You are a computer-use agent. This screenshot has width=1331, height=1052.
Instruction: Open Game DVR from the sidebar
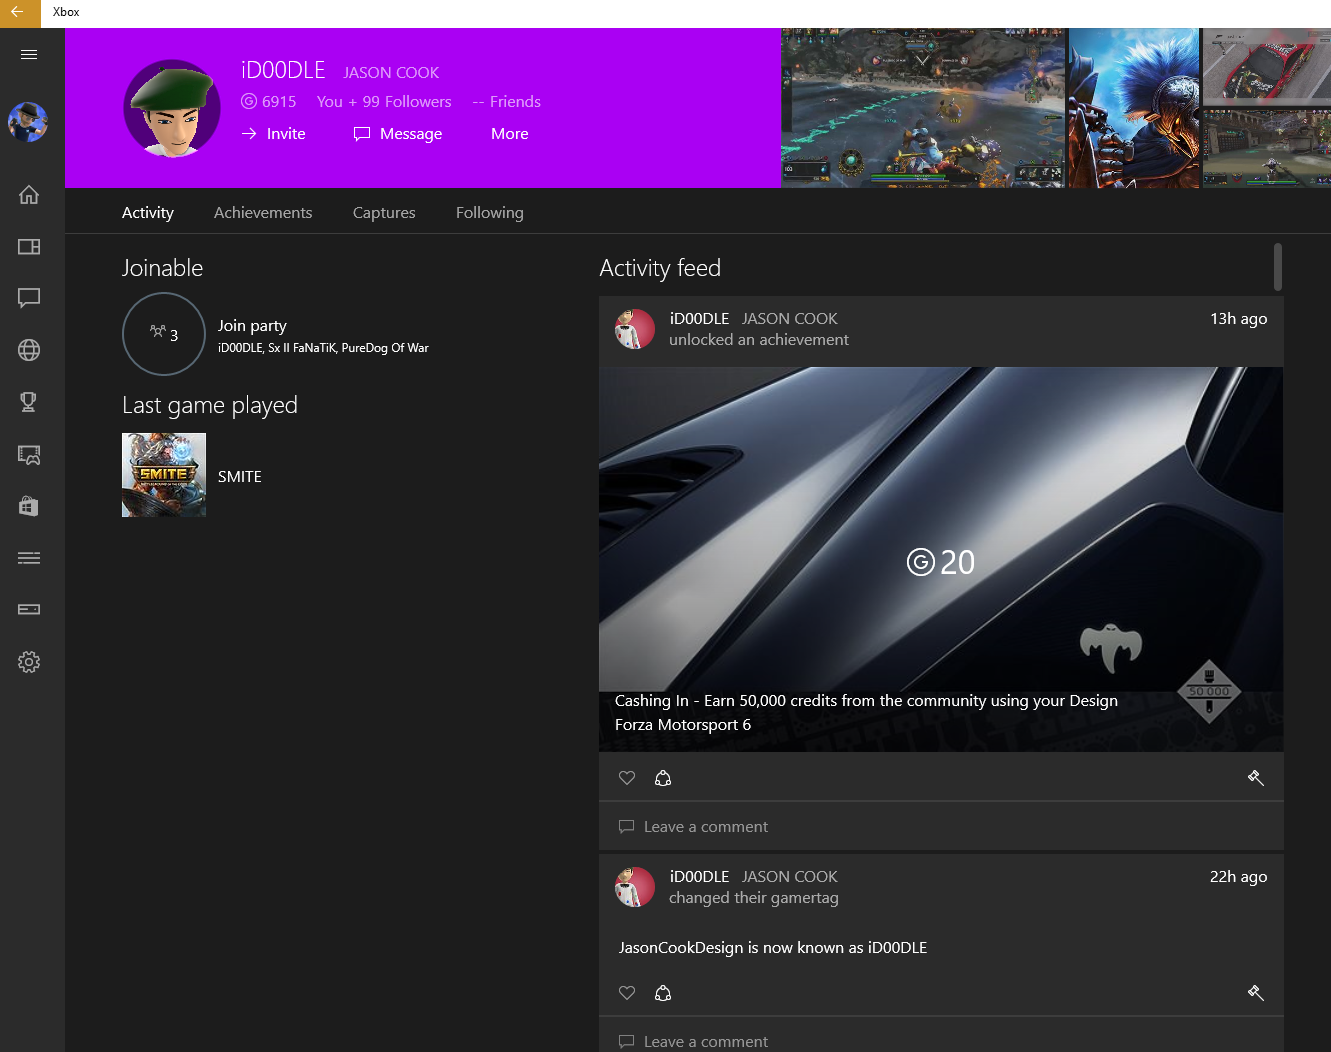coord(29,455)
